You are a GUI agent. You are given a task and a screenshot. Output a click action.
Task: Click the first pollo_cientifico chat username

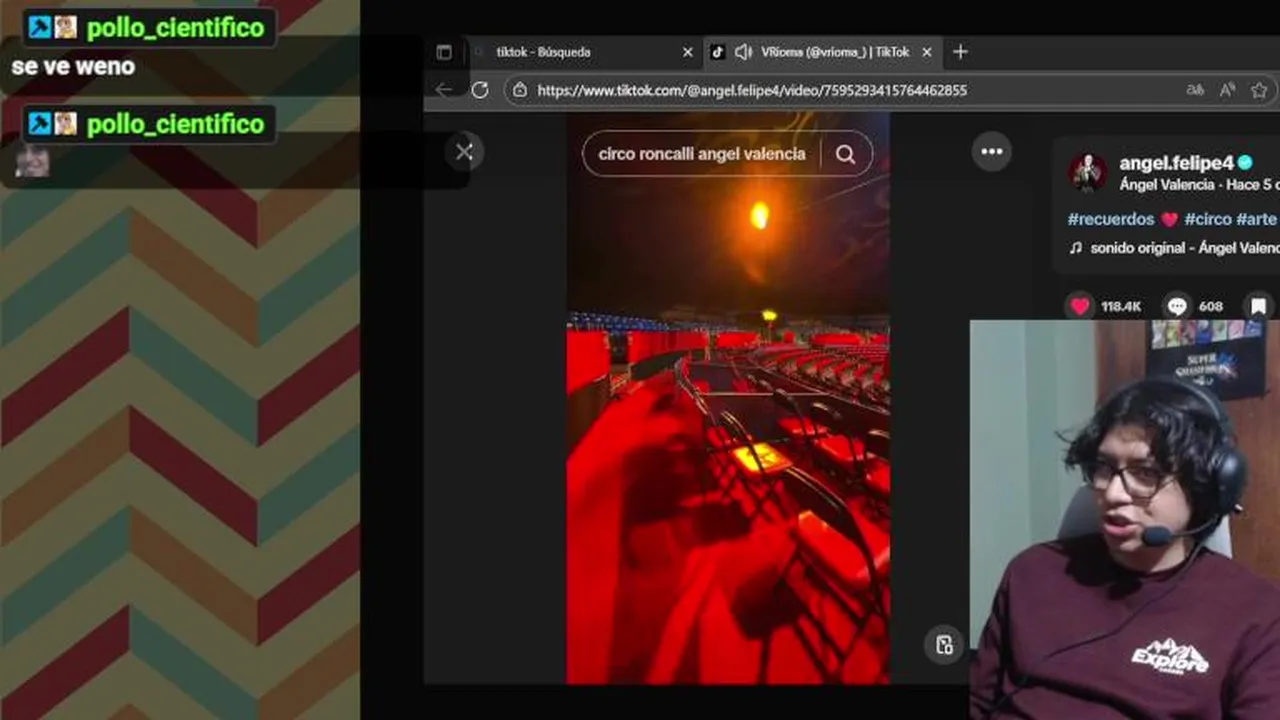(x=175, y=28)
